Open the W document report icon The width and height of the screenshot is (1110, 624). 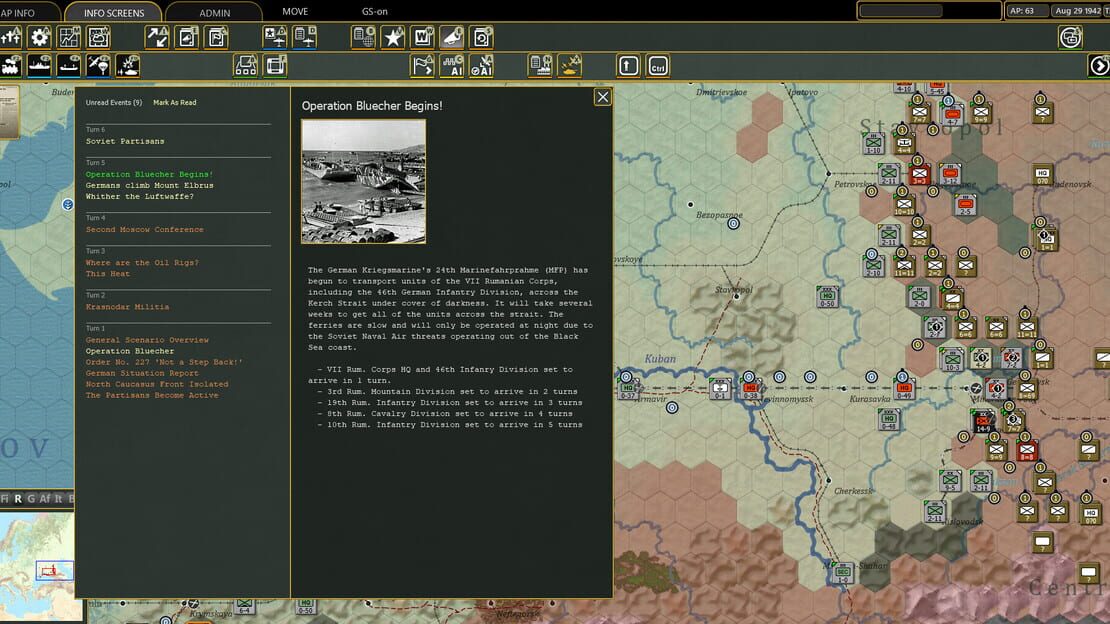coord(423,37)
